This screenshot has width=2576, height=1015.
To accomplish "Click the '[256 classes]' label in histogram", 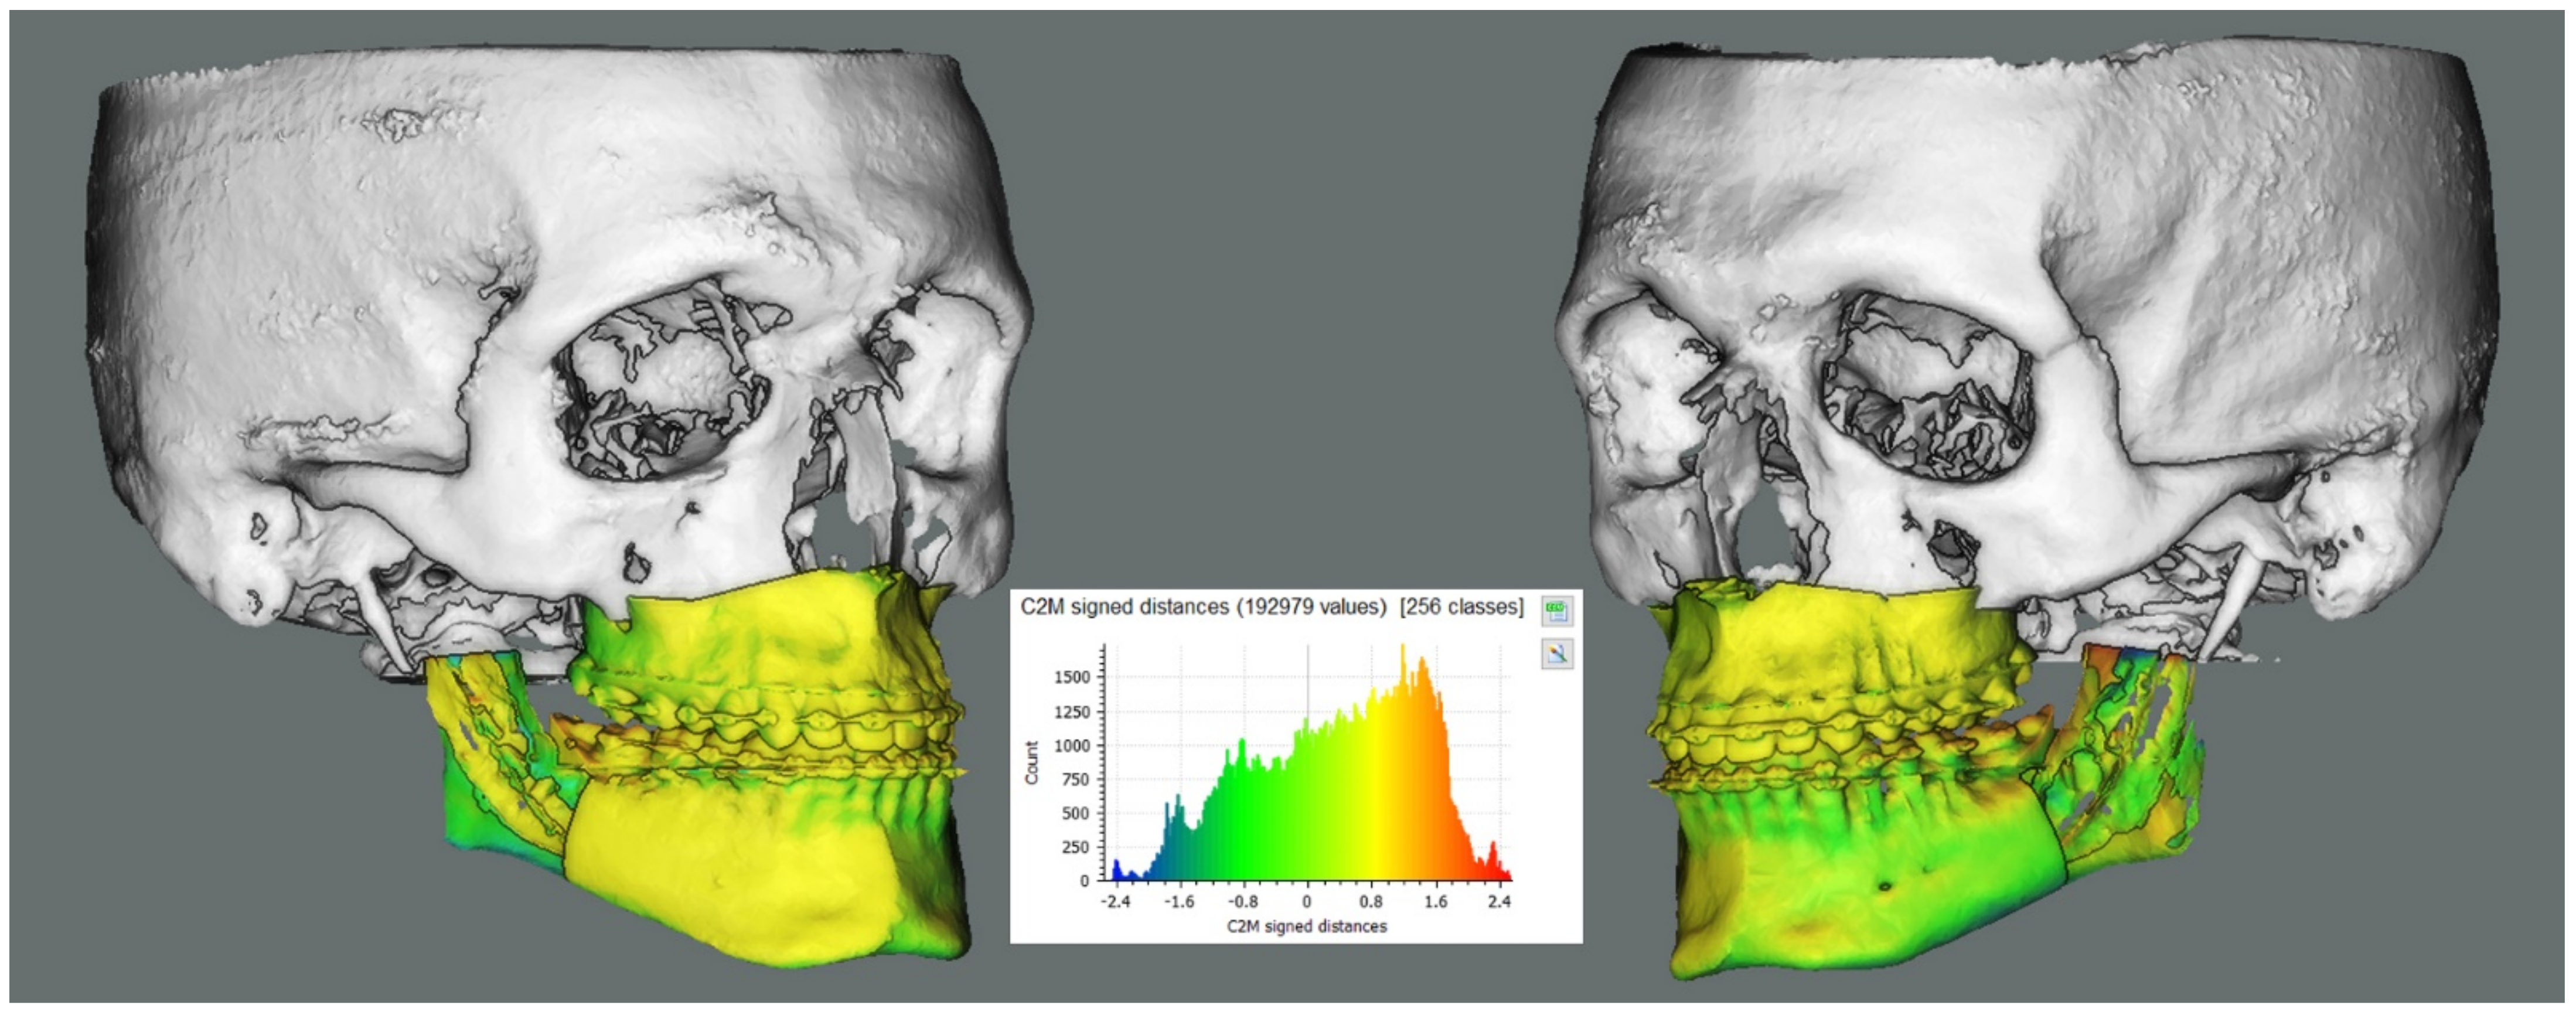I will pos(1461,607).
